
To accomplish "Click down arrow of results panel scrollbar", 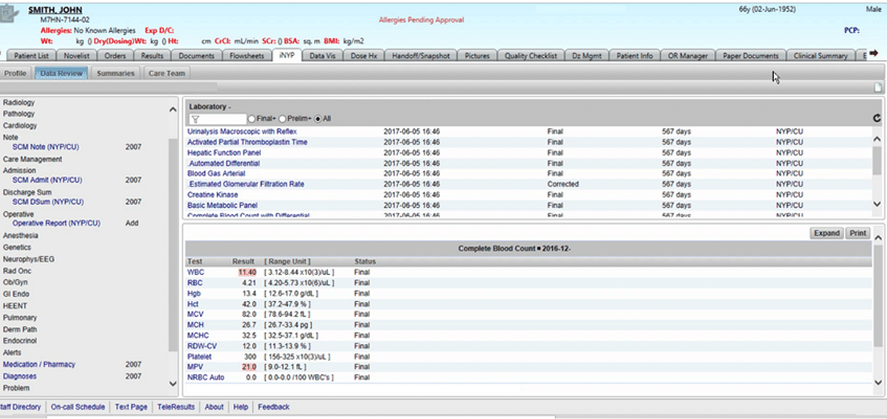I will 877,382.
